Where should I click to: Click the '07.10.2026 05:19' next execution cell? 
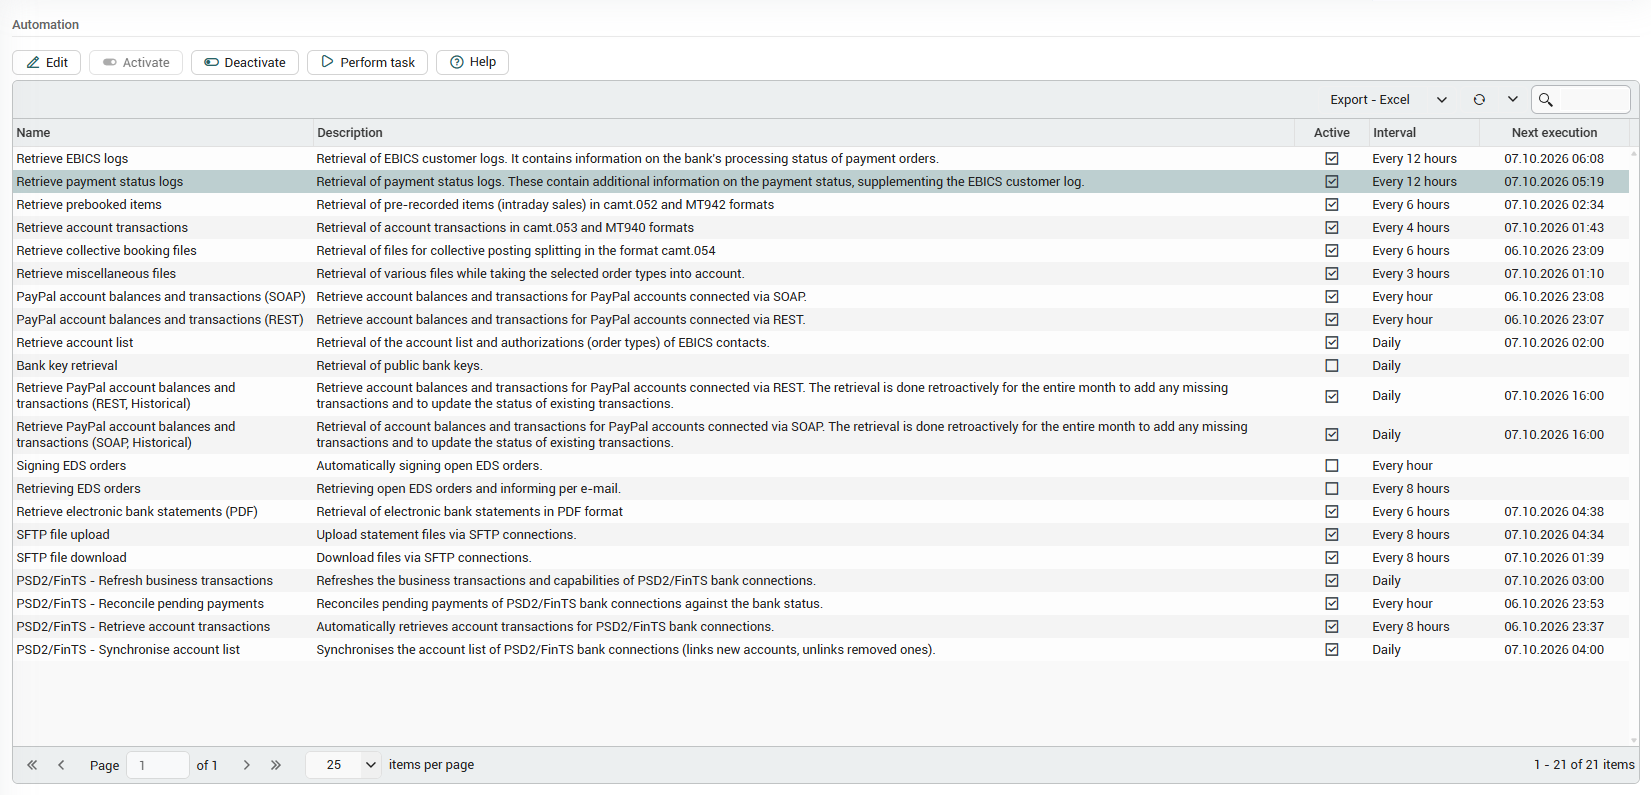1554,181
